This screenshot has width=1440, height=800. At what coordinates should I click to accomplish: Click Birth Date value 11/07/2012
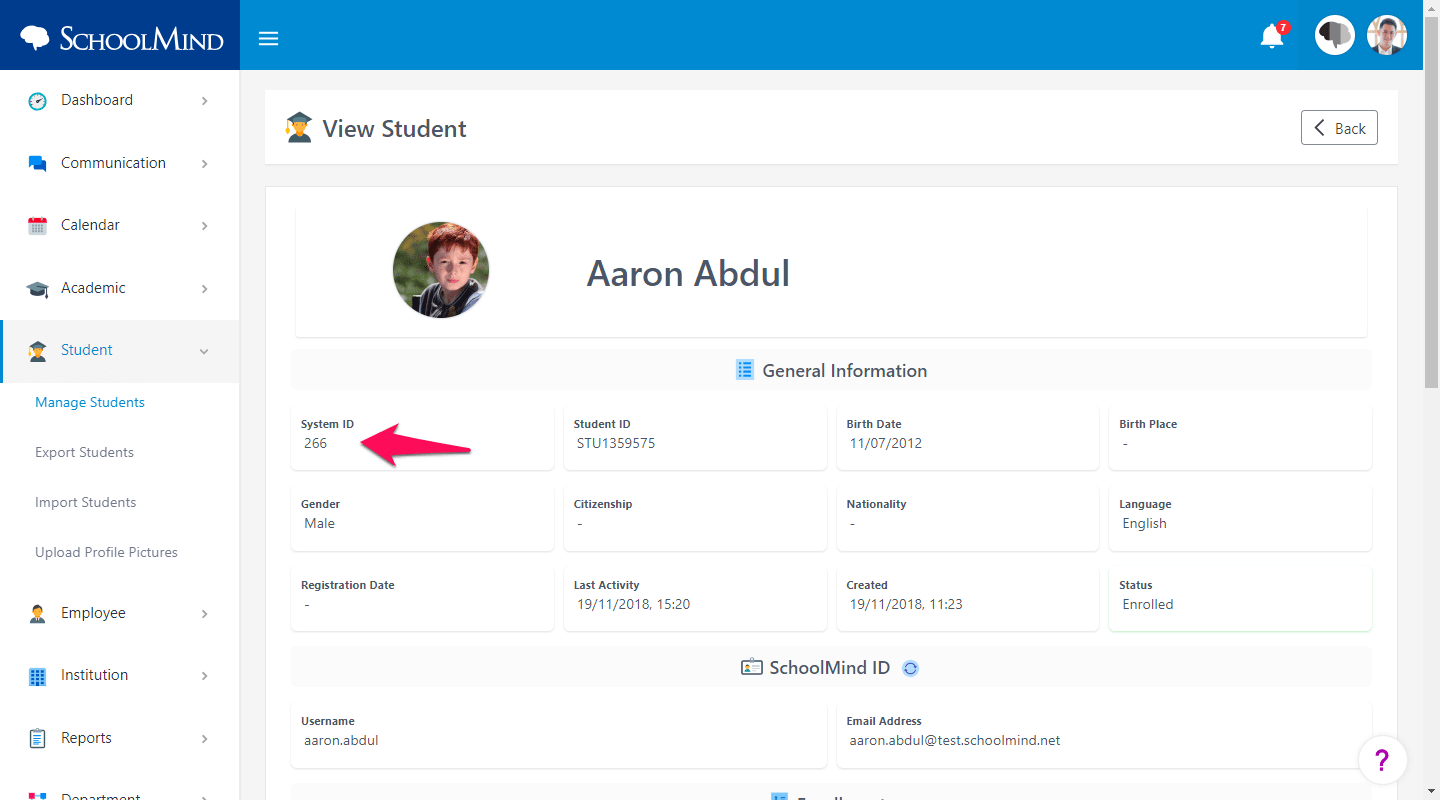(886, 443)
